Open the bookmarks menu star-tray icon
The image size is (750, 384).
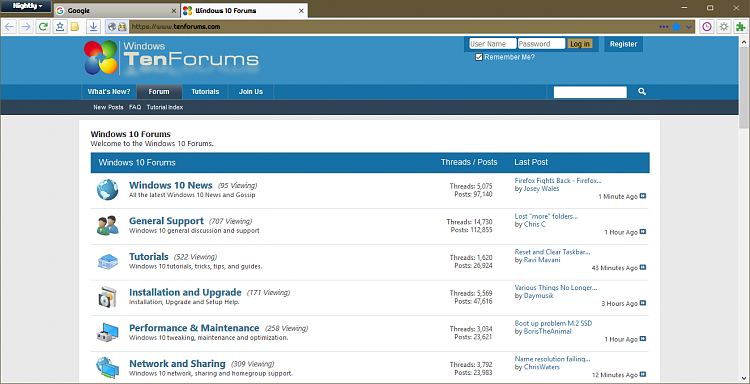tap(60, 27)
